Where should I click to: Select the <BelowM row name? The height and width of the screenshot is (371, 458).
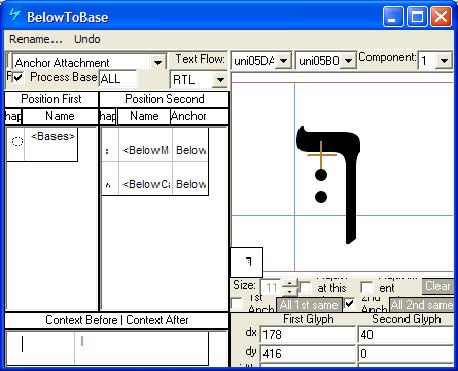tap(145, 150)
